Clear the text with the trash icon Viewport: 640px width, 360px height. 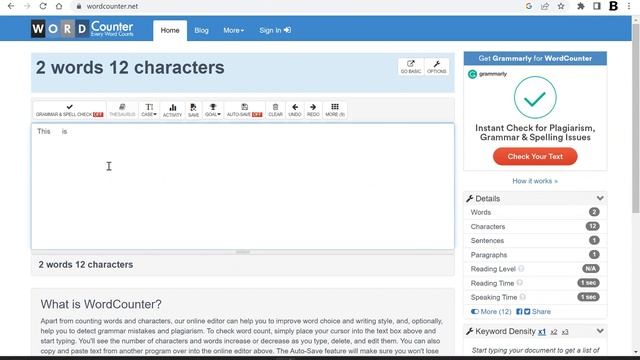coord(276,110)
